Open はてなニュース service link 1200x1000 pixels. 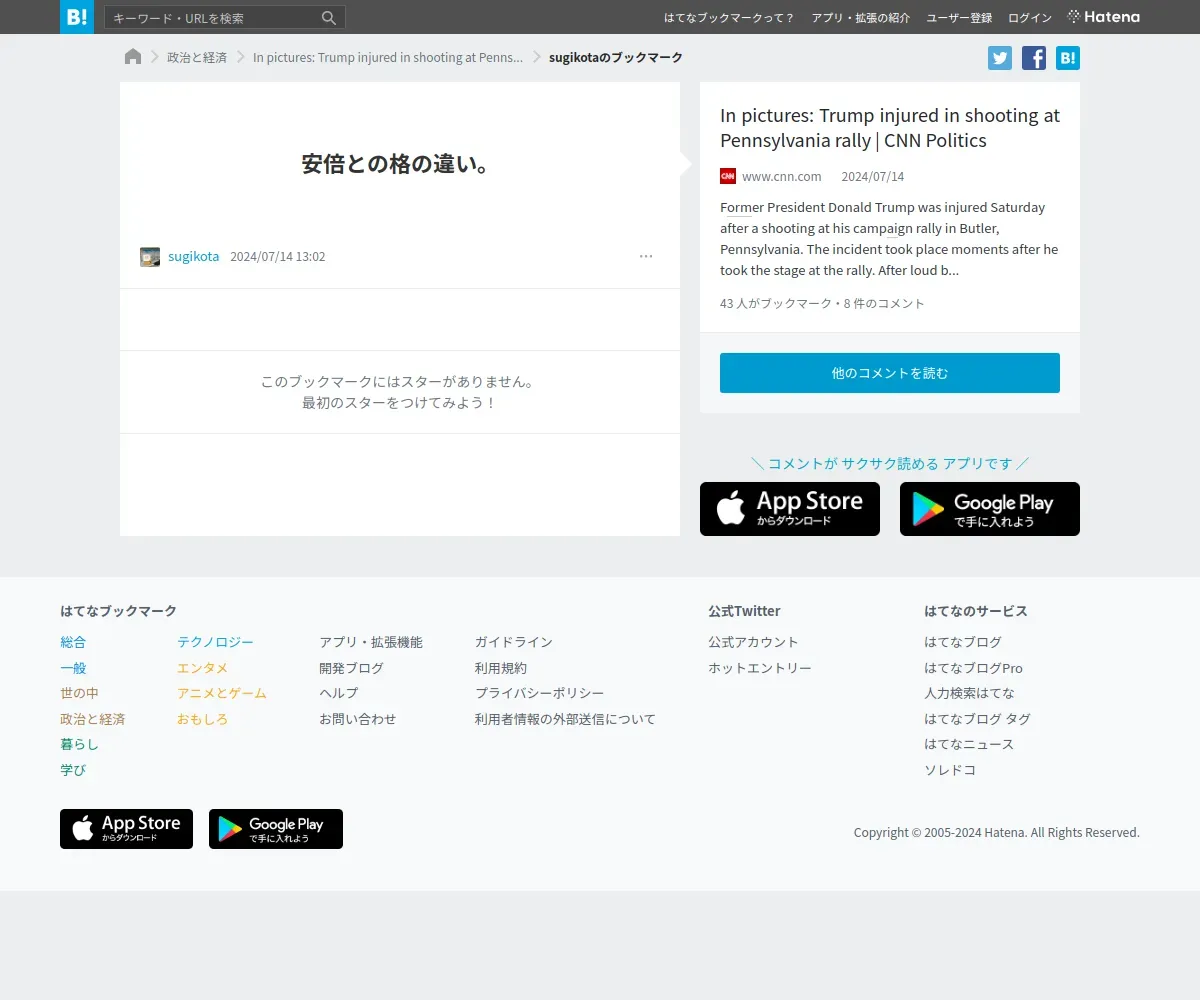969,744
